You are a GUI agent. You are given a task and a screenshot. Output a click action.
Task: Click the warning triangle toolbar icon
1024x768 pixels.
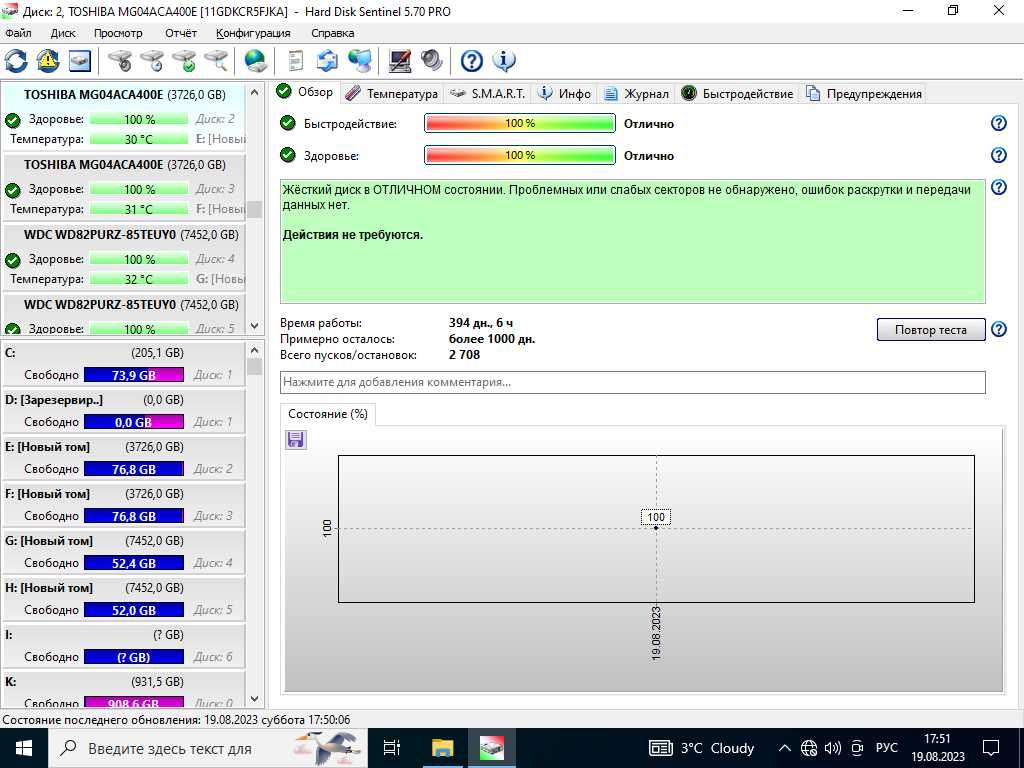coord(48,61)
